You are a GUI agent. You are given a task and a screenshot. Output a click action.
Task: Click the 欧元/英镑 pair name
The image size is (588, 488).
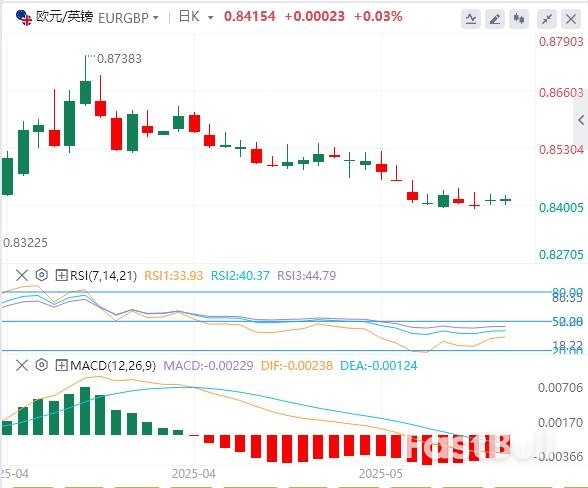click(x=64, y=17)
